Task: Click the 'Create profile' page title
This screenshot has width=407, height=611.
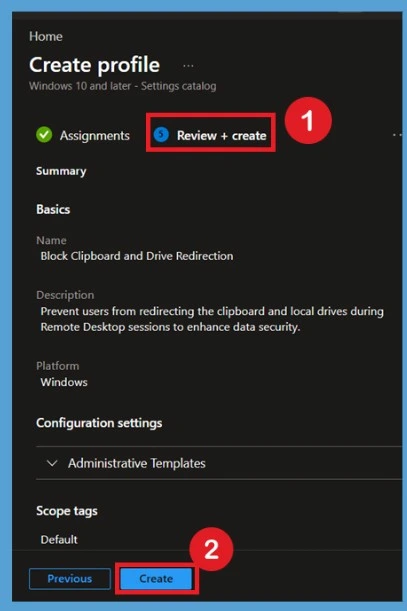Action: pyautogui.click(x=94, y=65)
